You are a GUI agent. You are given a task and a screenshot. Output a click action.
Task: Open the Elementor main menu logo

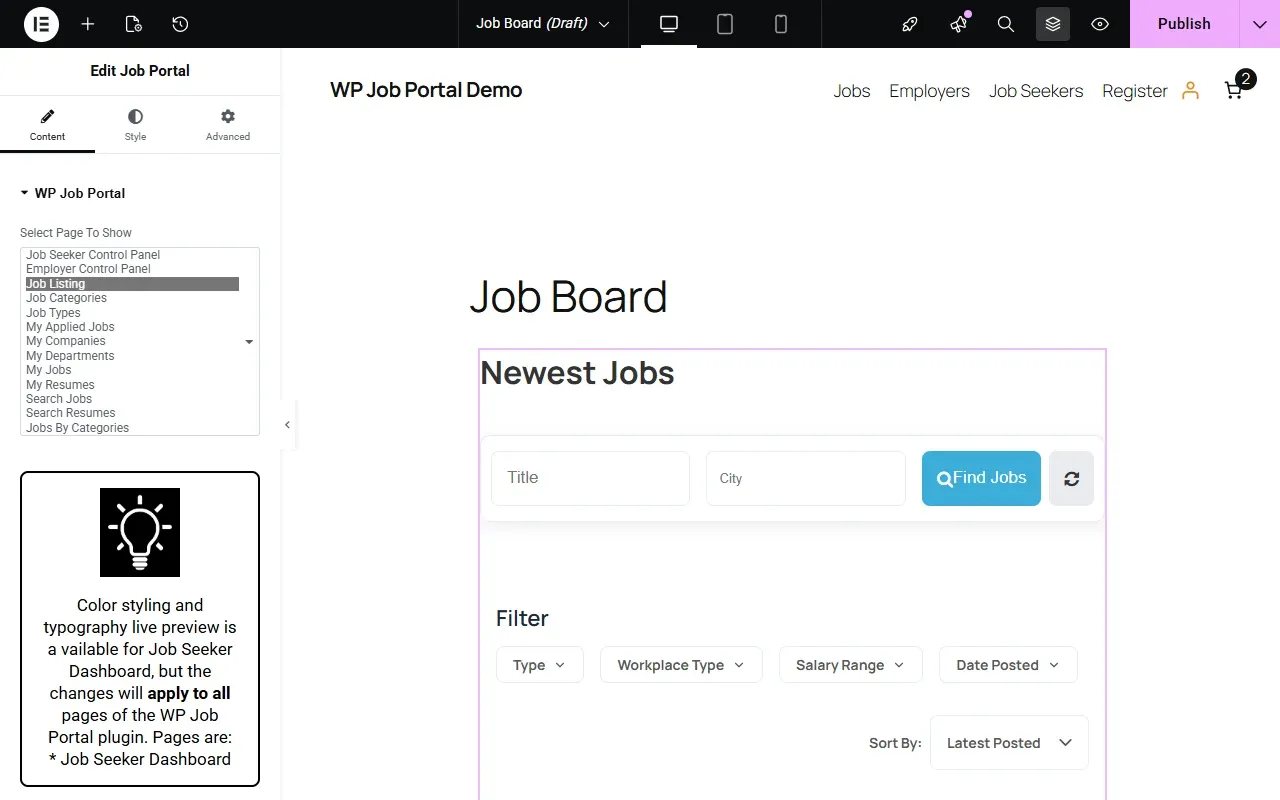point(41,24)
